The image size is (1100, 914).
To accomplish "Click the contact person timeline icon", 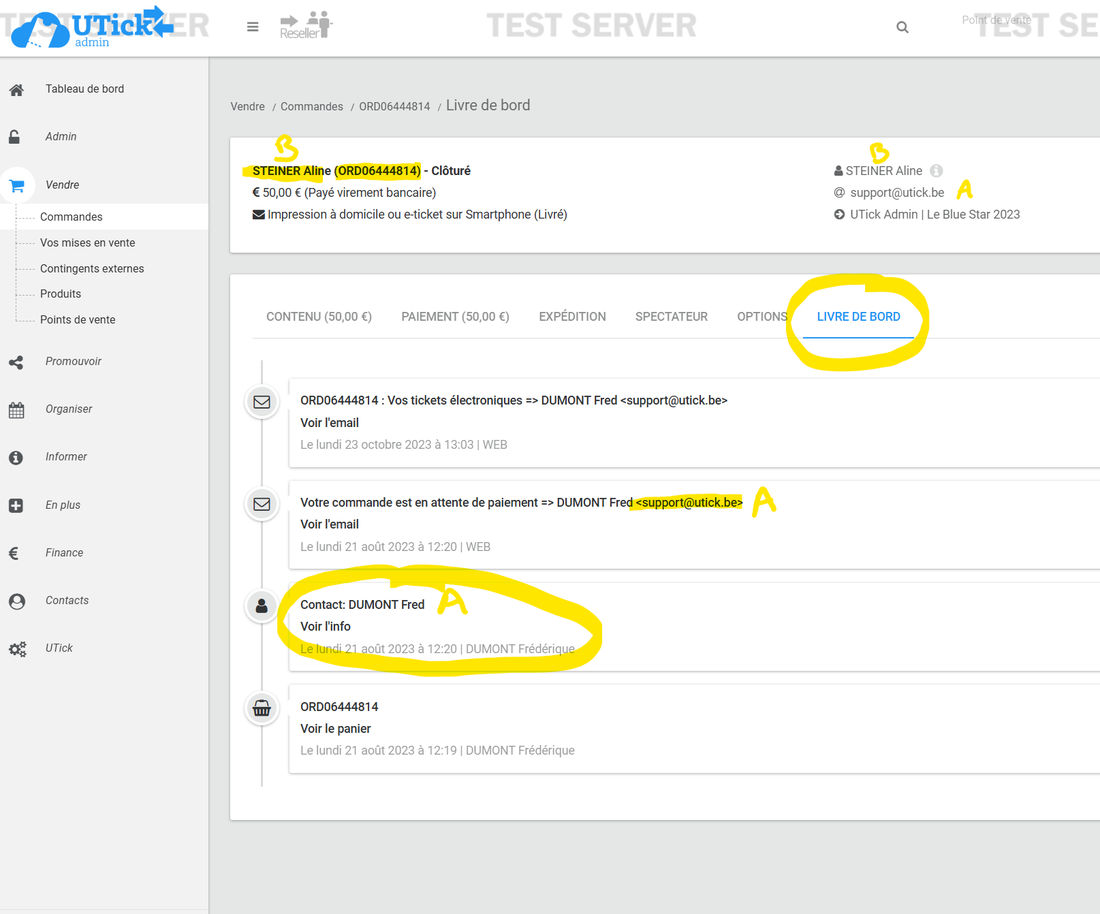I will click(262, 606).
